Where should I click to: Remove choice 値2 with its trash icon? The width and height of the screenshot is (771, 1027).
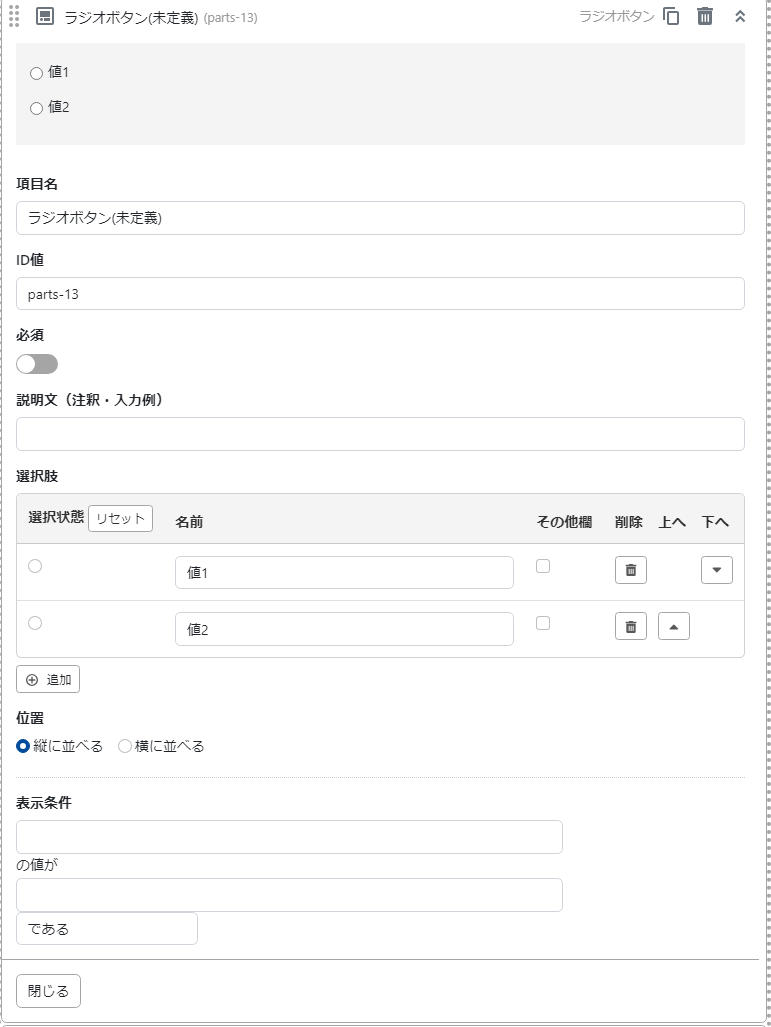pyautogui.click(x=630, y=626)
